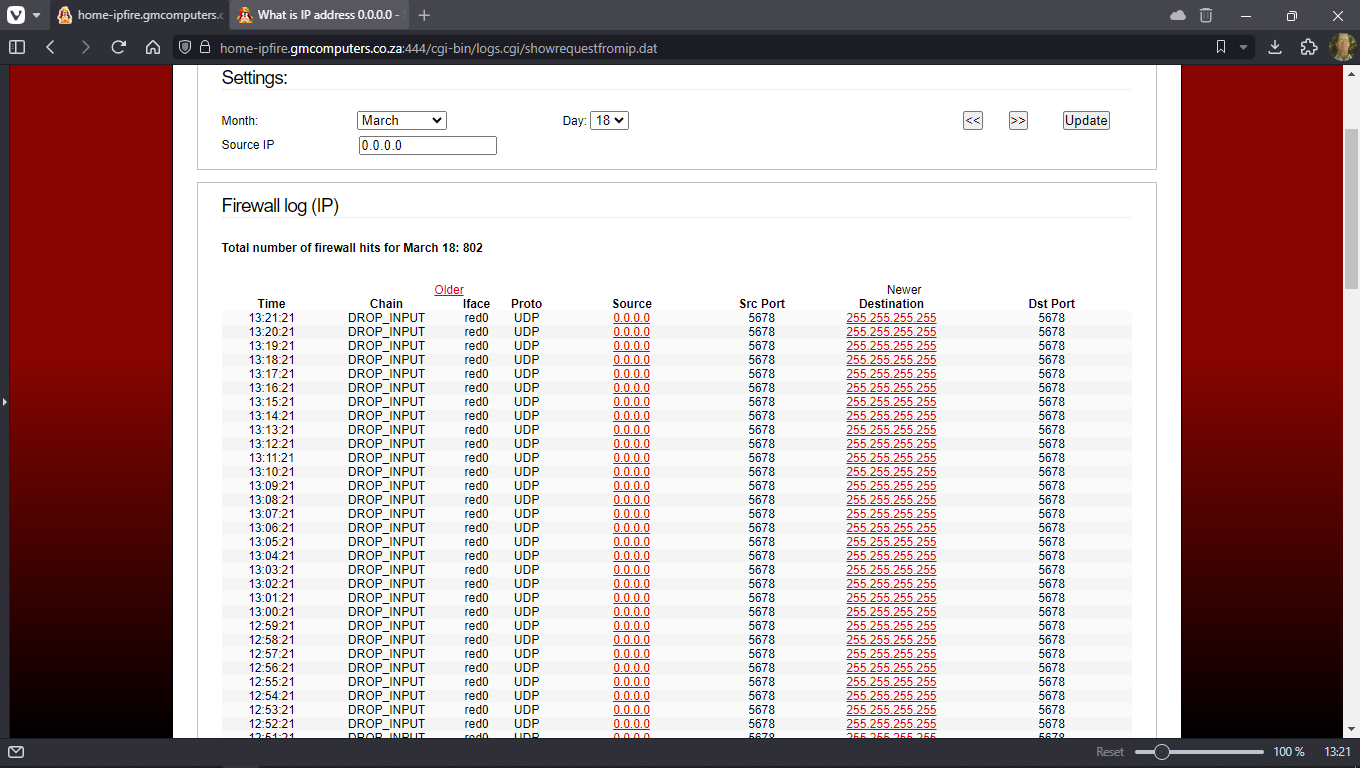
Task: Switch to the 'What is IP address 0.0.0.0' tab
Action: [x=318, y=15]
